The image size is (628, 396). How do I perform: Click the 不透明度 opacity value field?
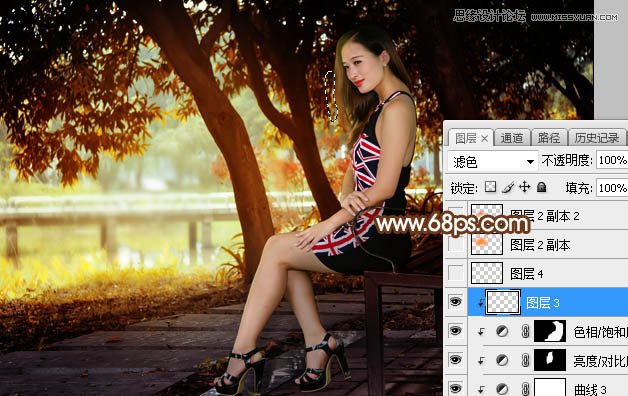(612, 161)
